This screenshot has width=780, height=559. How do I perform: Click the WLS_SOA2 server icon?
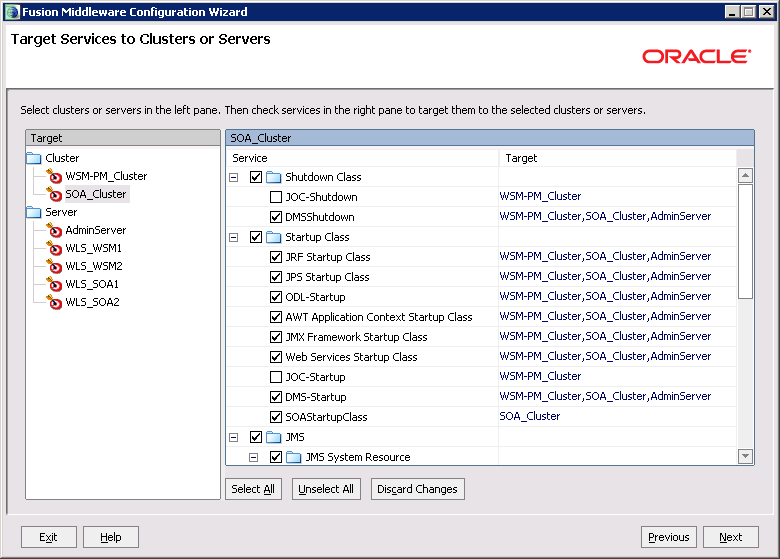coord(54,303)
